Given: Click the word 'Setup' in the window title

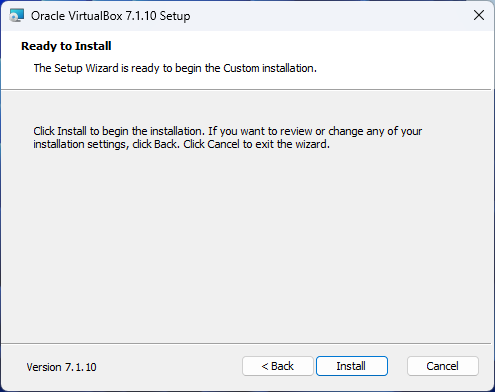Looking at the screenshot, I should click(175, 16).
